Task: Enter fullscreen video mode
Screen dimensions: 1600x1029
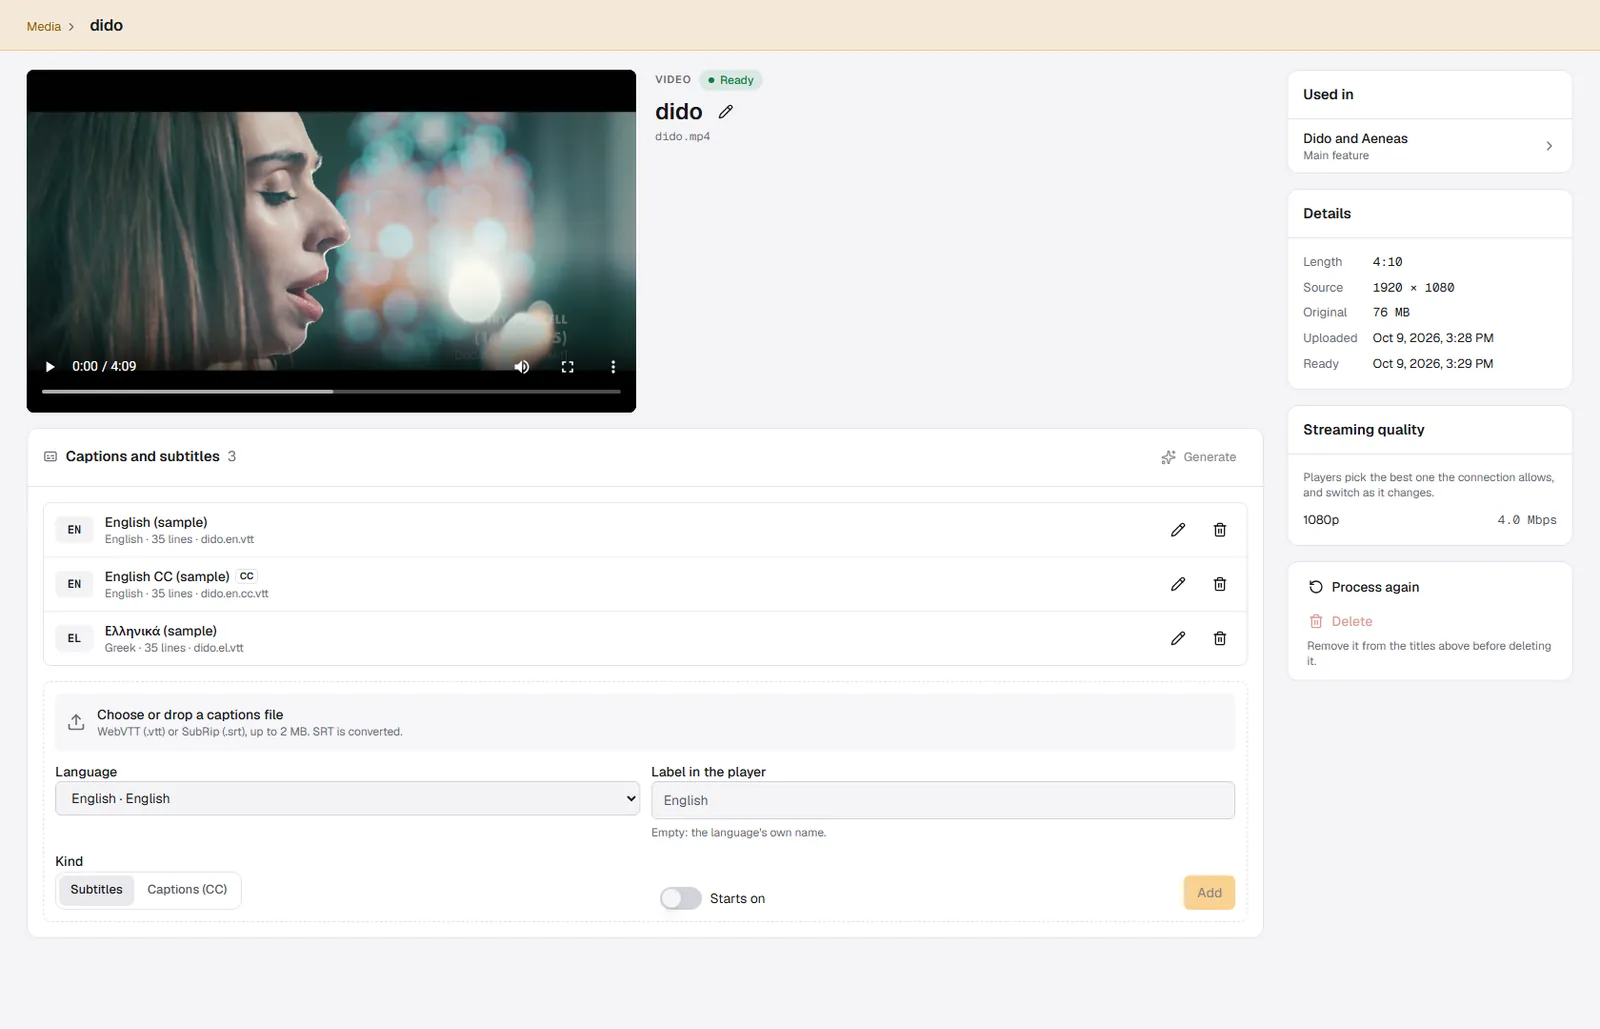Action: click(568, 367)
